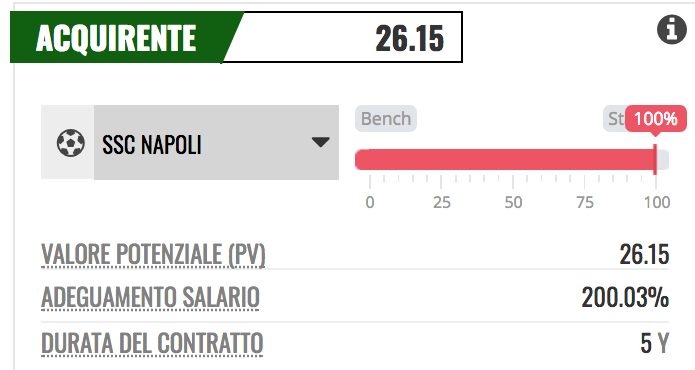Click the dropdown arrow next to SSC Napoli

click(x=320, y=142)
